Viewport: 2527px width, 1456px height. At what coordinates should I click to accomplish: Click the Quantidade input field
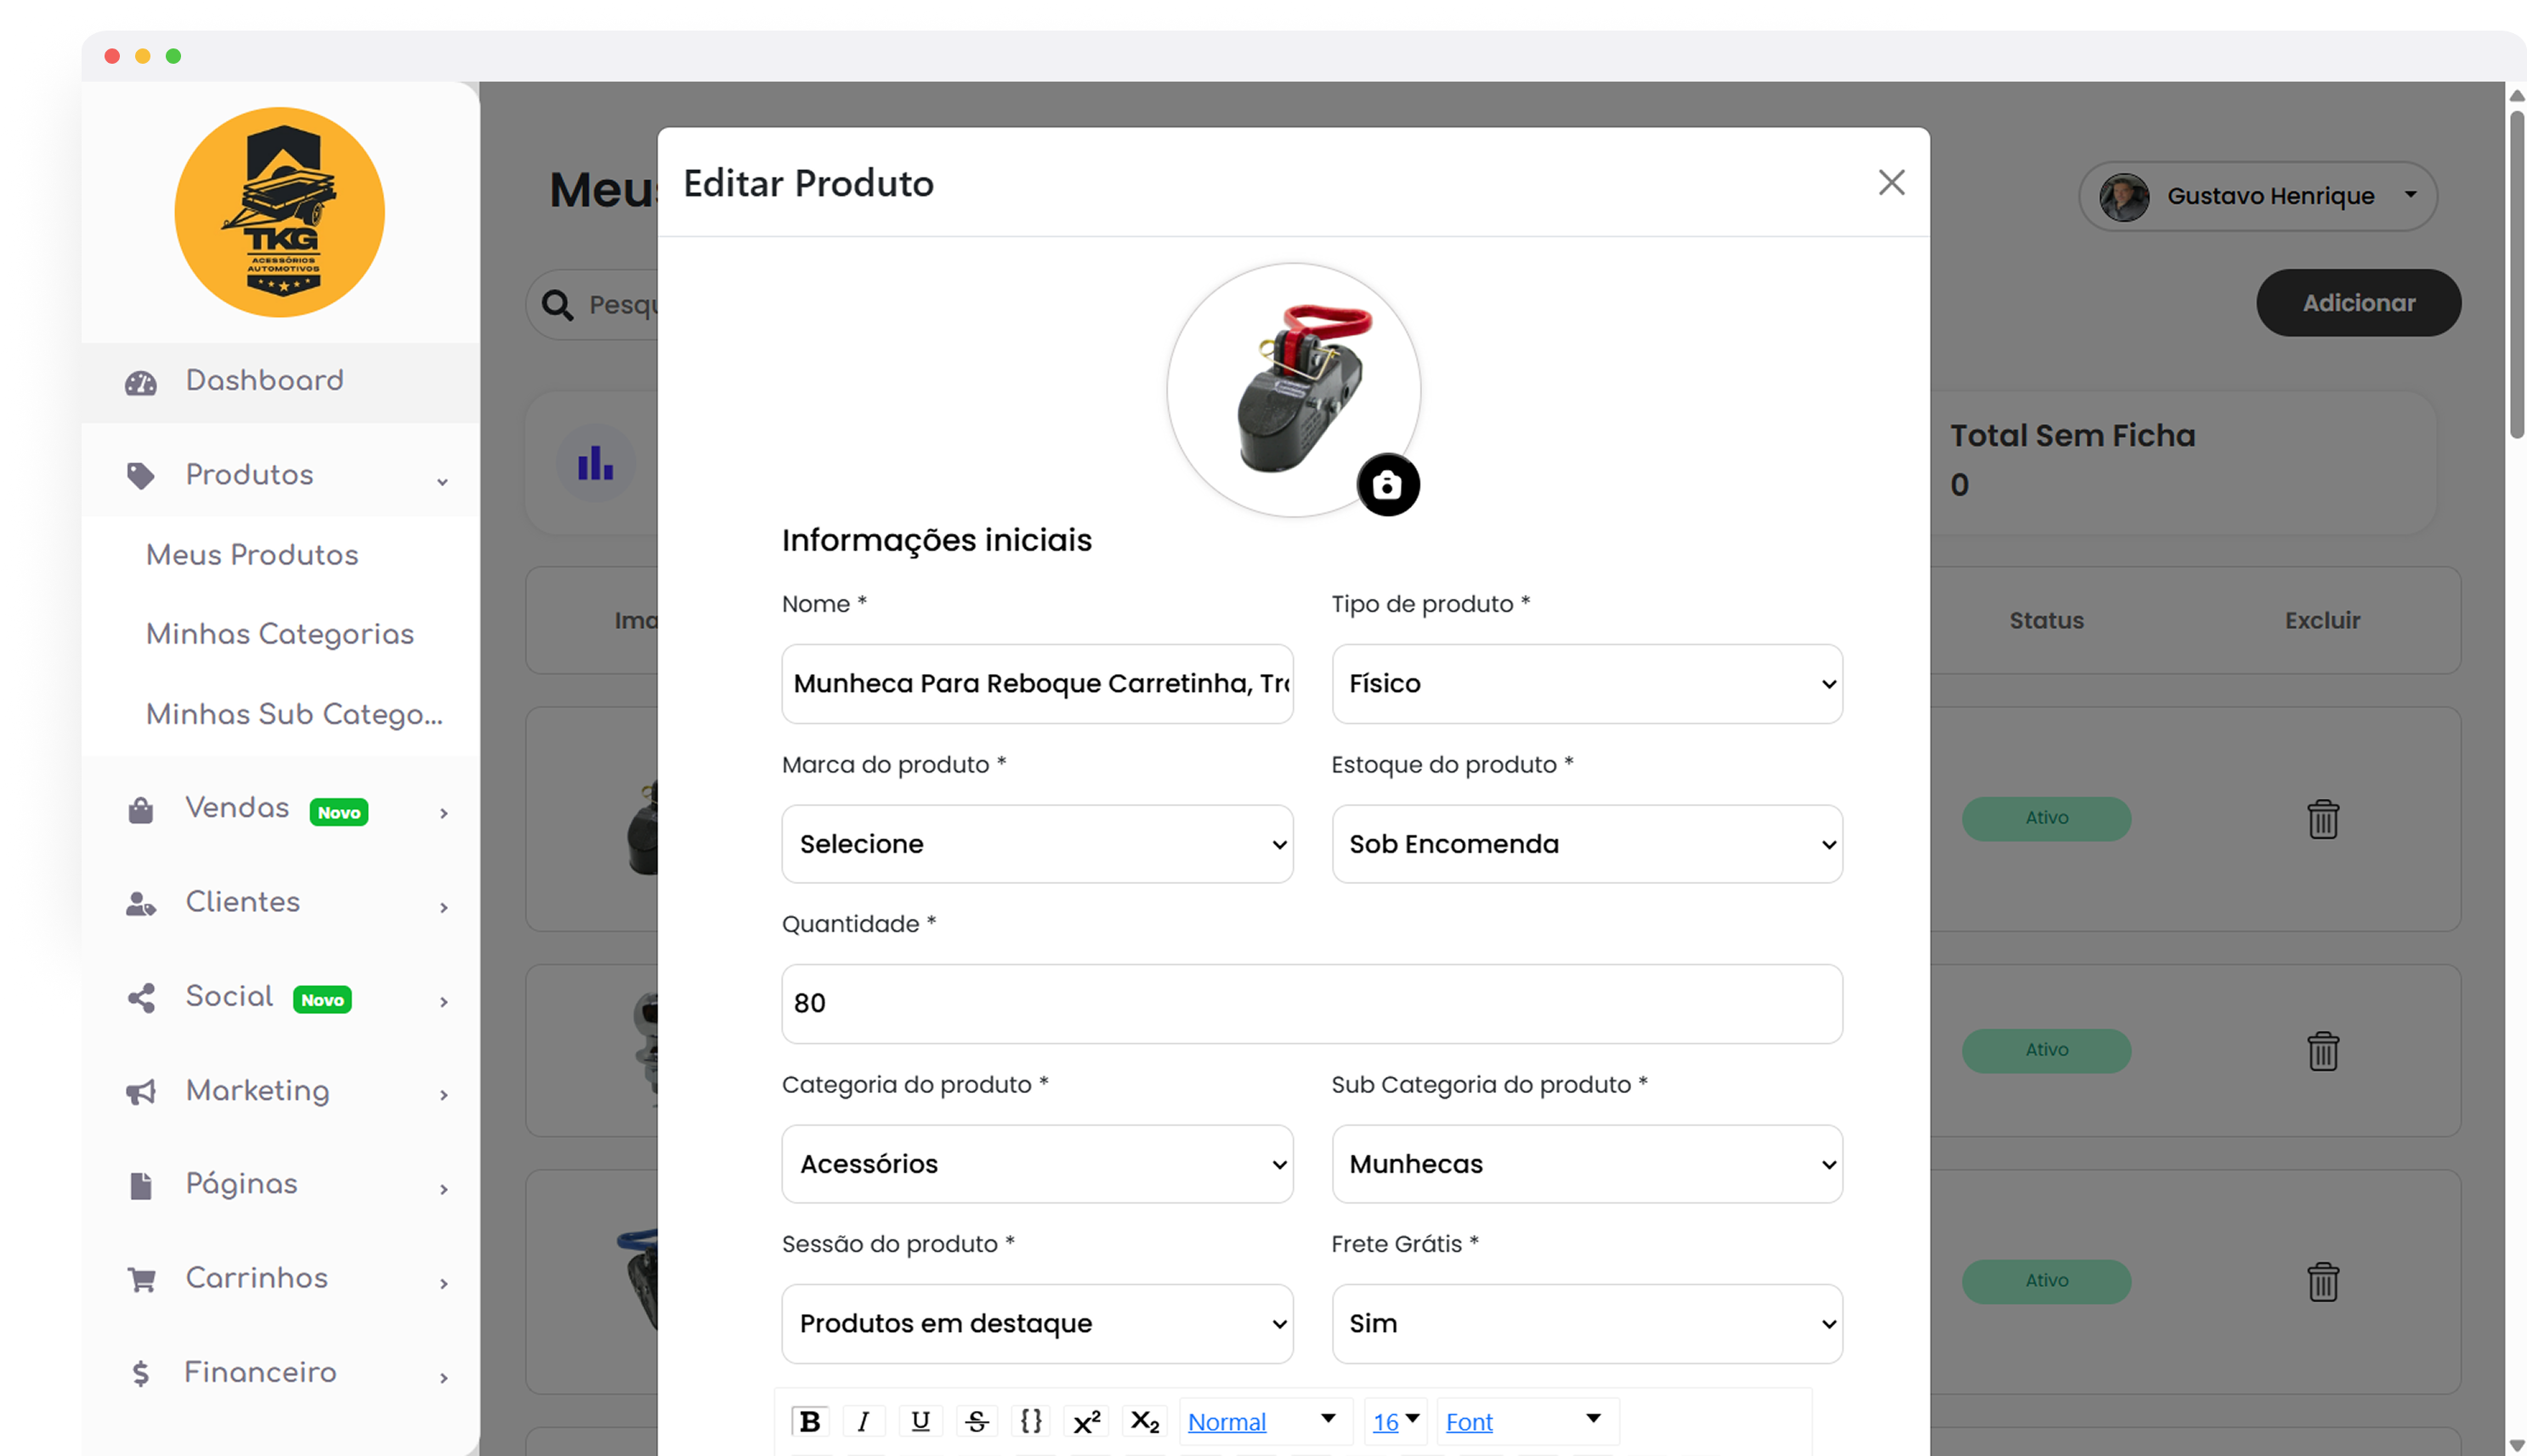coord(1311,1004)
